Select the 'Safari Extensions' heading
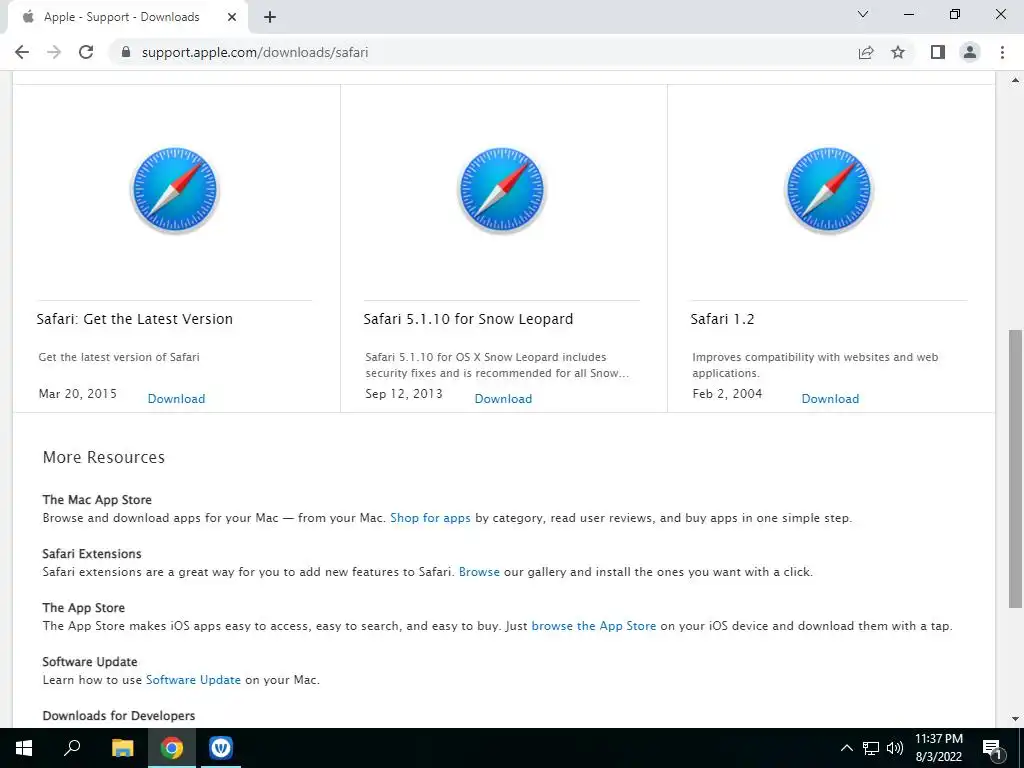The image size is (1024, 768). point(92,554)
